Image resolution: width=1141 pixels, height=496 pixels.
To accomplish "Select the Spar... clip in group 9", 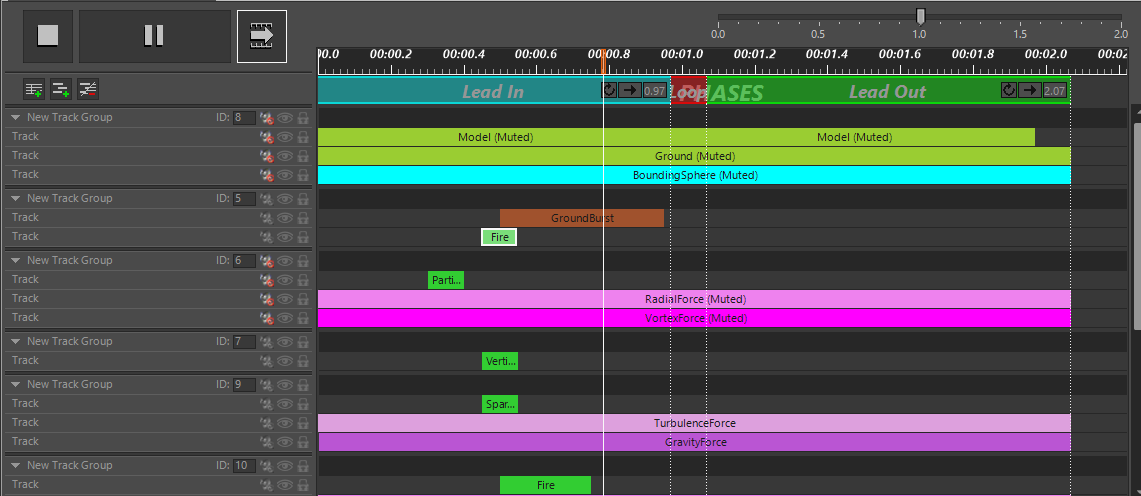I will [500, 404].
